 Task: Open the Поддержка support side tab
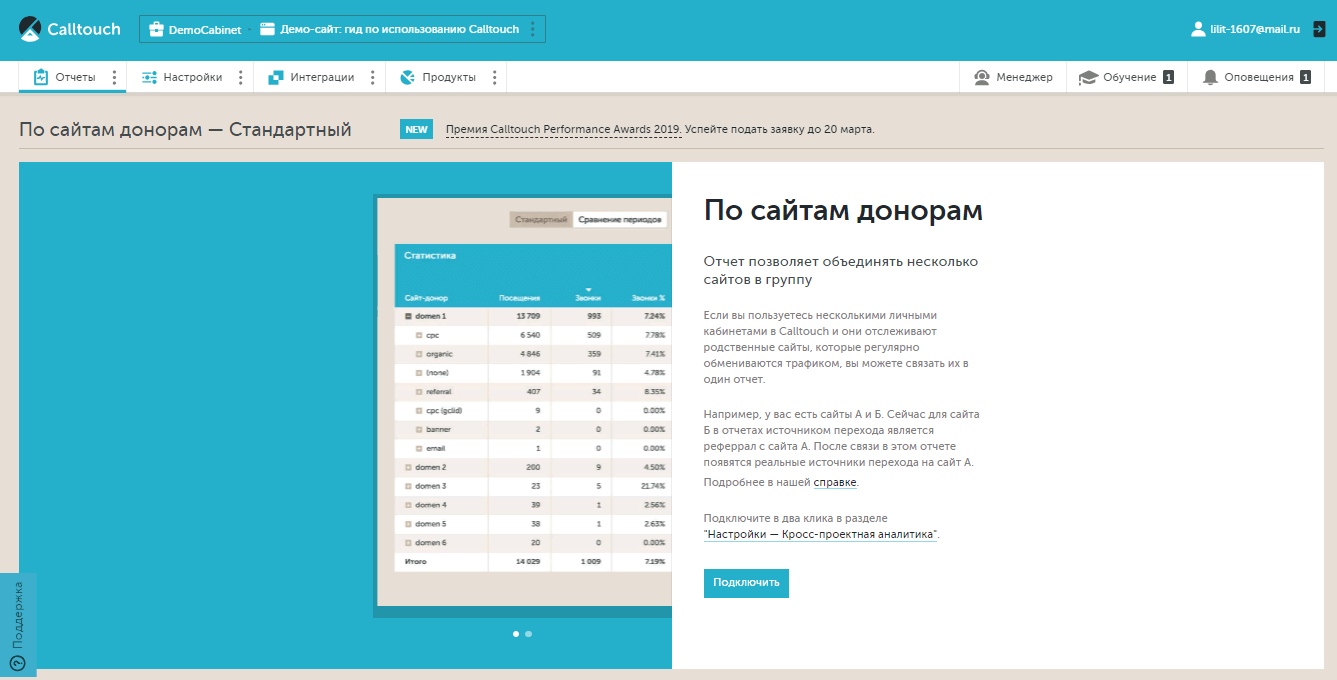tap(17, 624)
